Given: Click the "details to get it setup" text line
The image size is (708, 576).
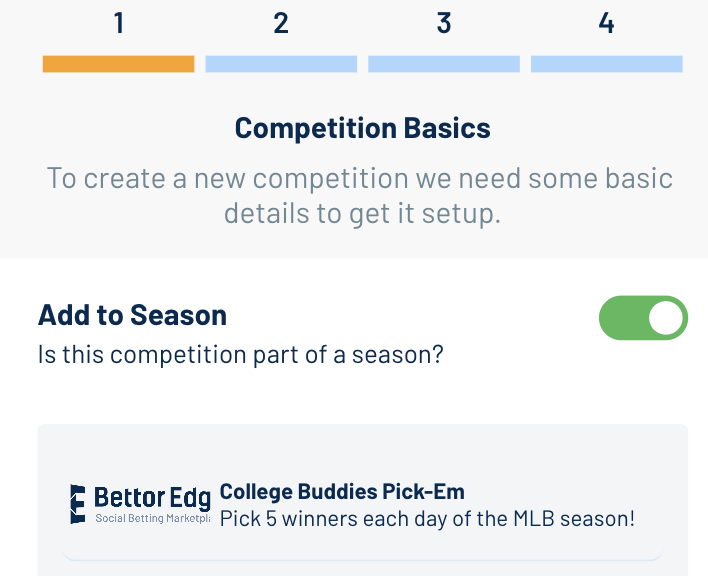Looking at the screenshot, I should [x=363, y=213].
